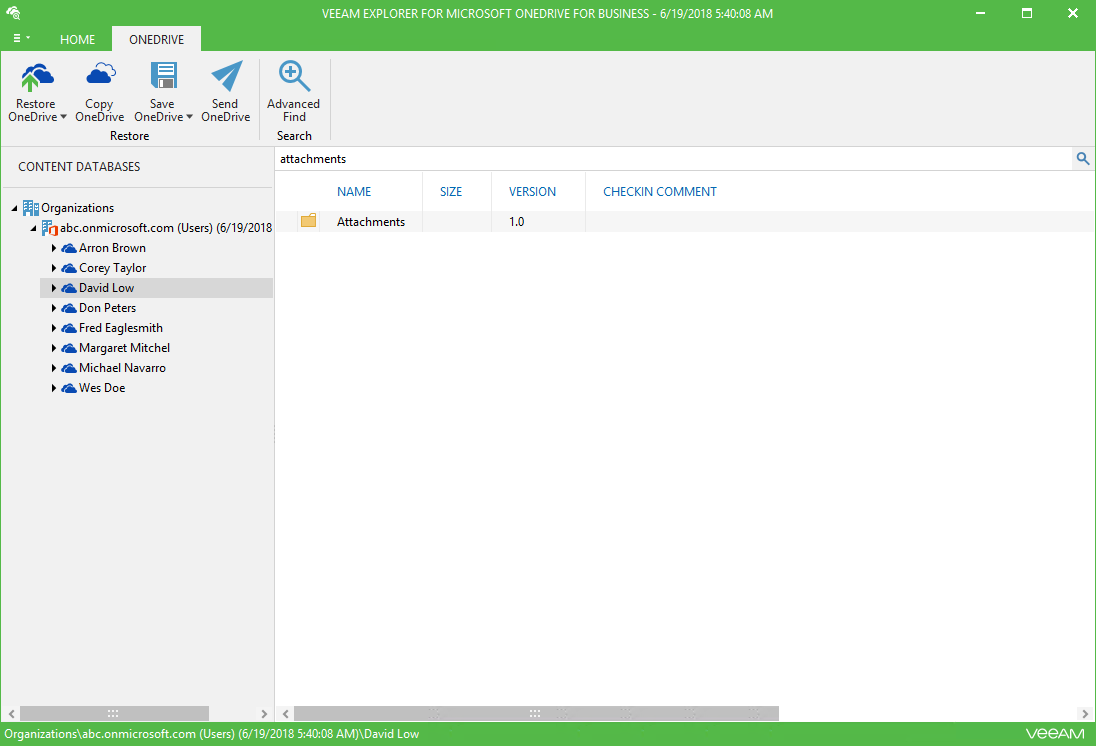Click Don Peters' OneDrive cloud icon
This screenshot has height=746, width=1096.
[68, 308]
